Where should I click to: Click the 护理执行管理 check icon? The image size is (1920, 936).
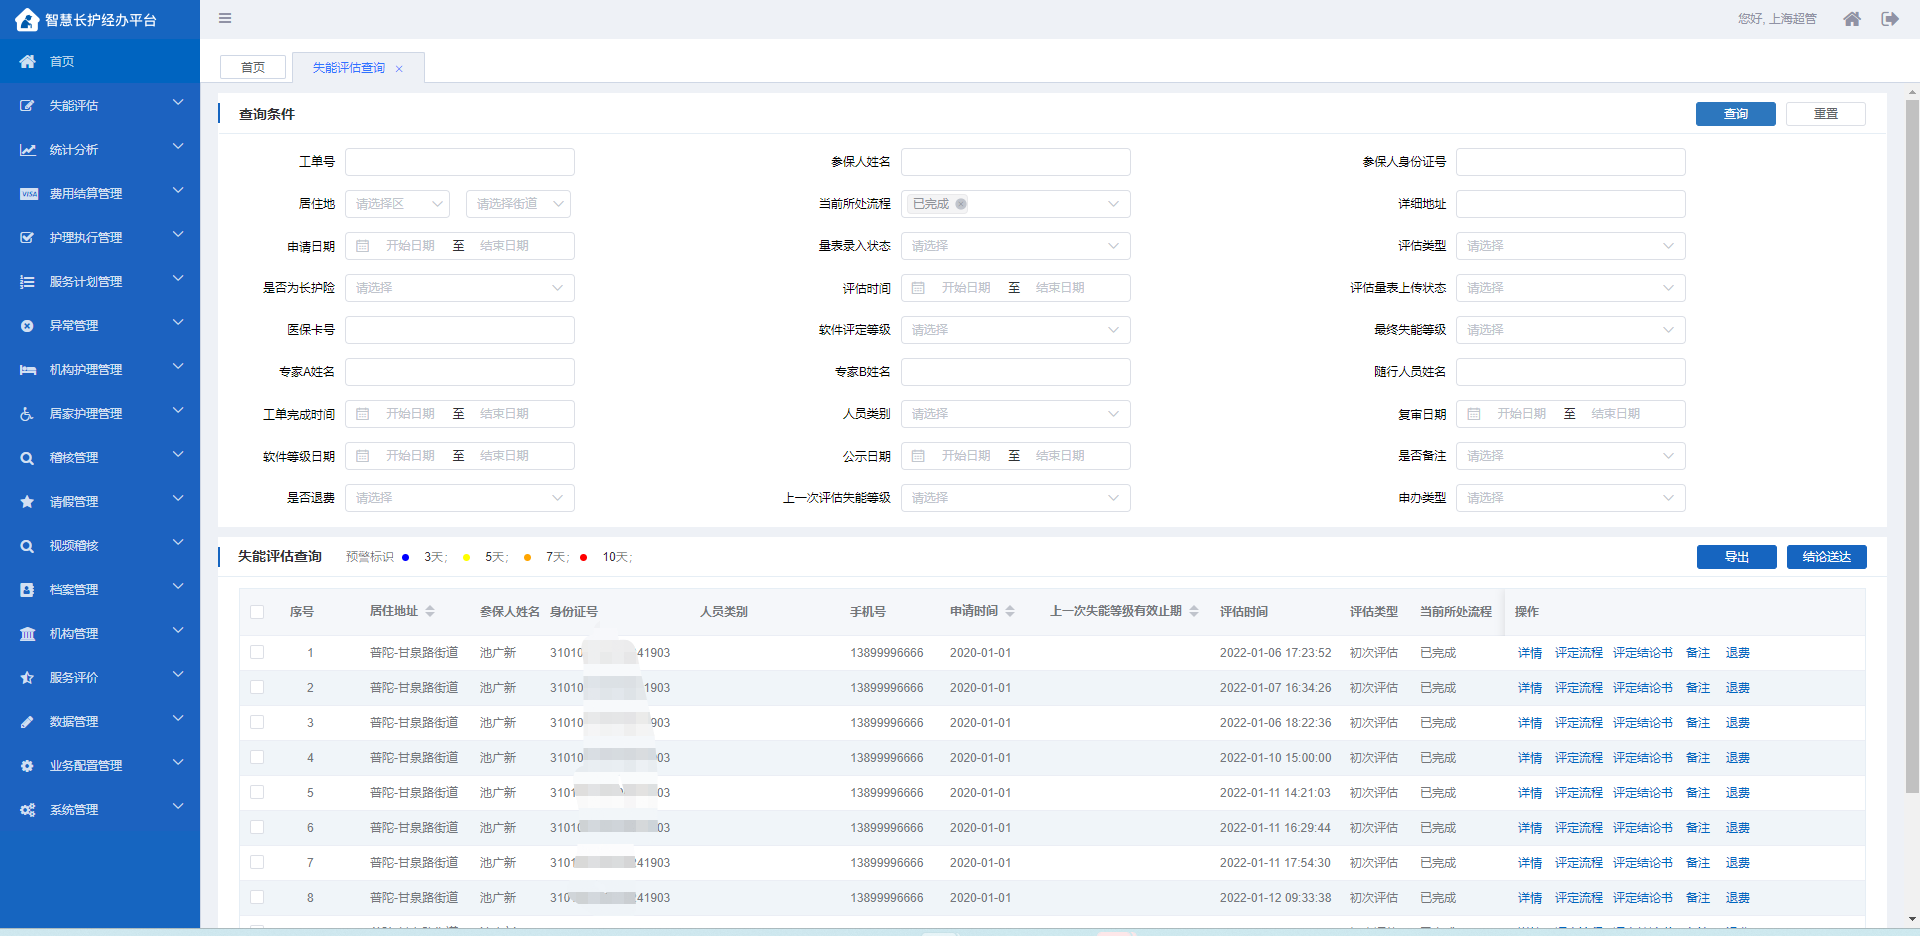pos(27,237)
